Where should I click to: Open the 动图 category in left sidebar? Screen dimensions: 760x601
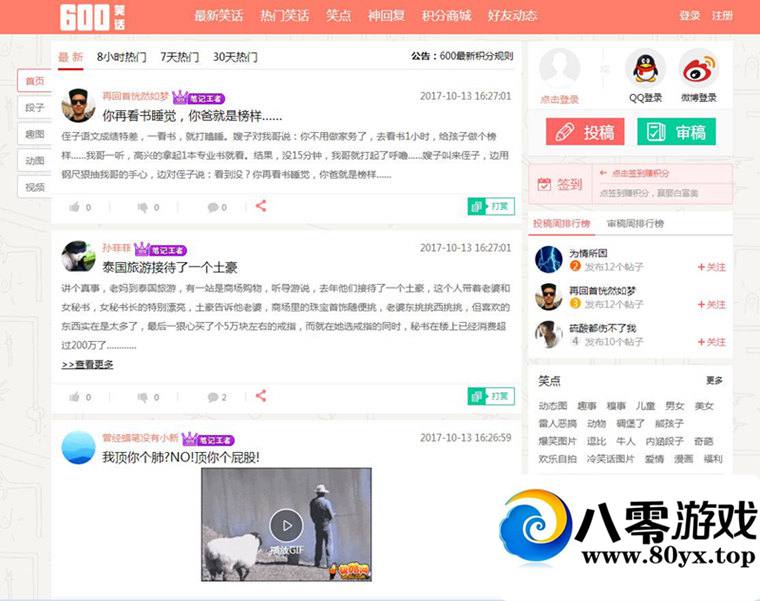tap(35, 160)
